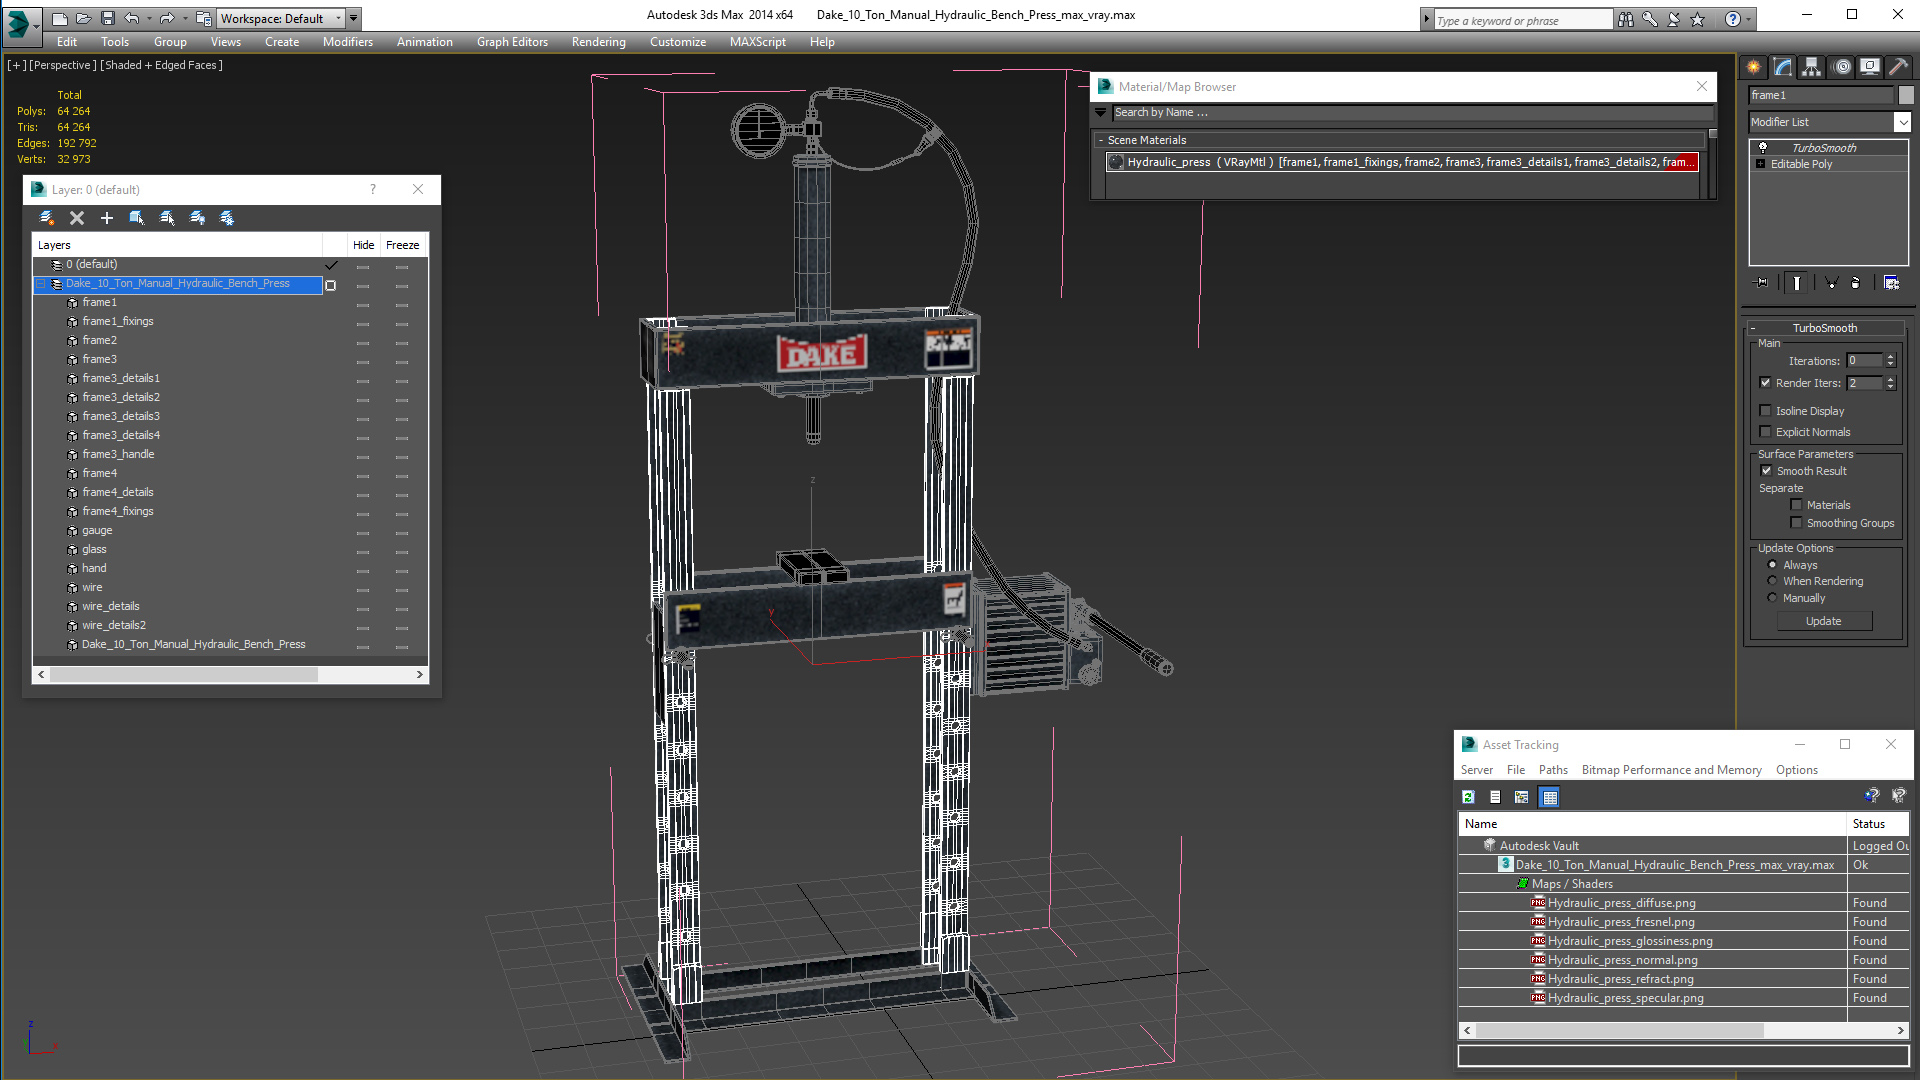Click Freeze/Unfreeze All Layers icon
The width and height of the screenshot is (1920, 1080).
coord(227,218)
